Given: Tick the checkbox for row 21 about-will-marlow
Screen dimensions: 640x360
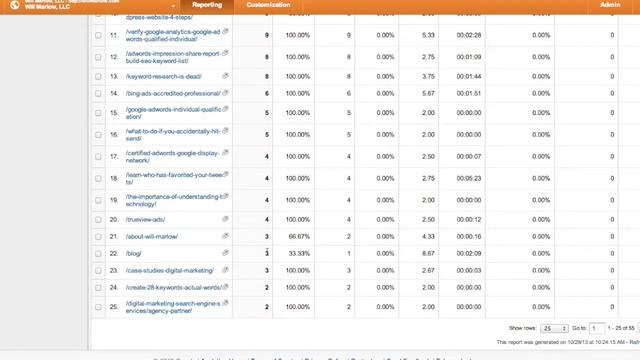Looking at the screenshot, I should coord(98,237).
